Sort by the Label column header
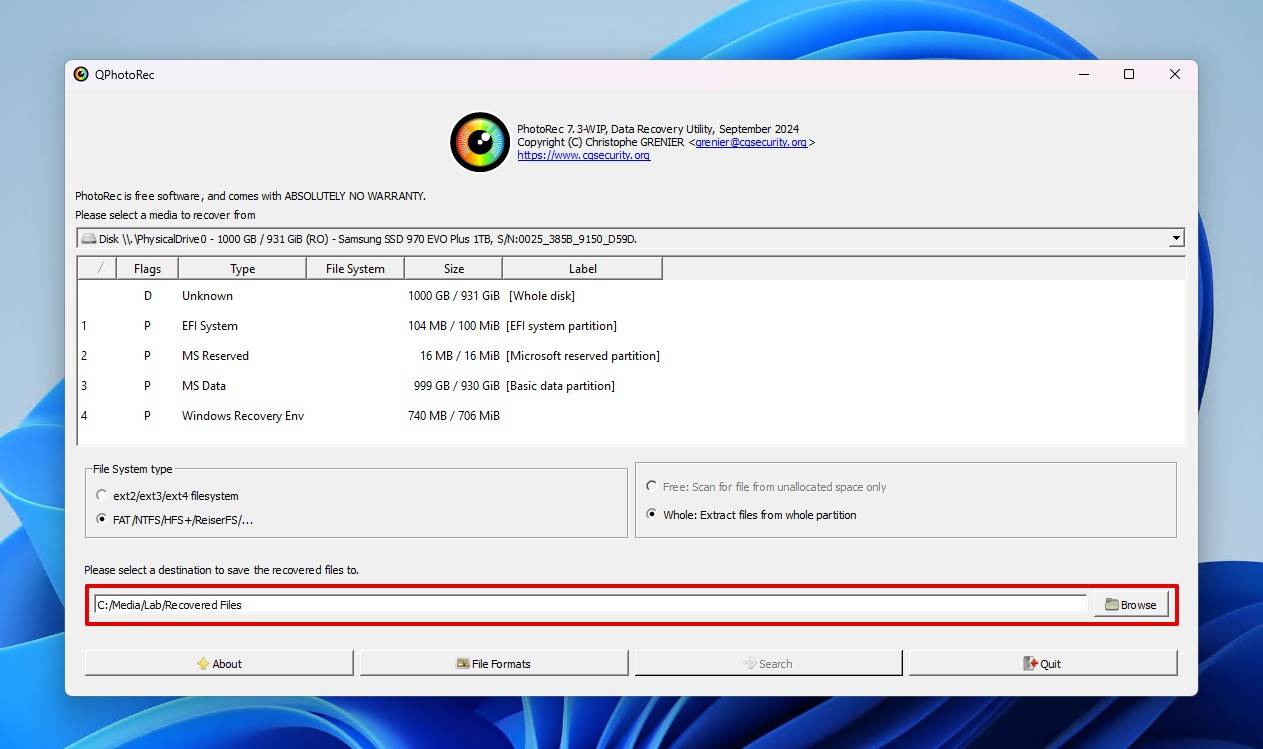 point(582,268)
